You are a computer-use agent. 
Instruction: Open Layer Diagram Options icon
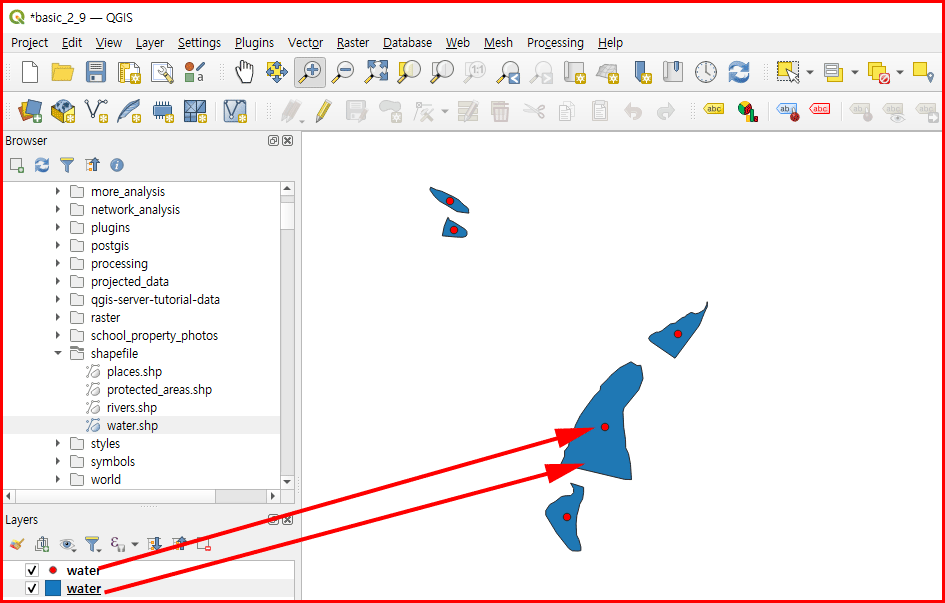747,111
